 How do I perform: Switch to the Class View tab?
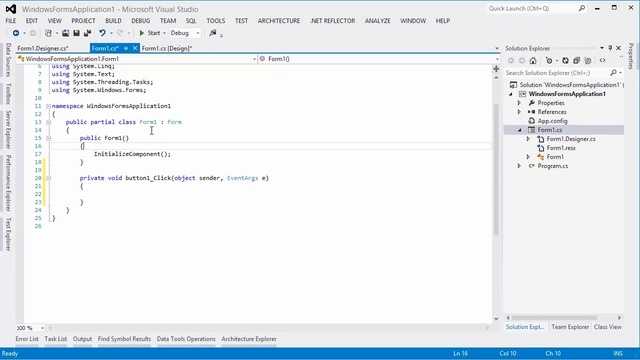(608, 327)
